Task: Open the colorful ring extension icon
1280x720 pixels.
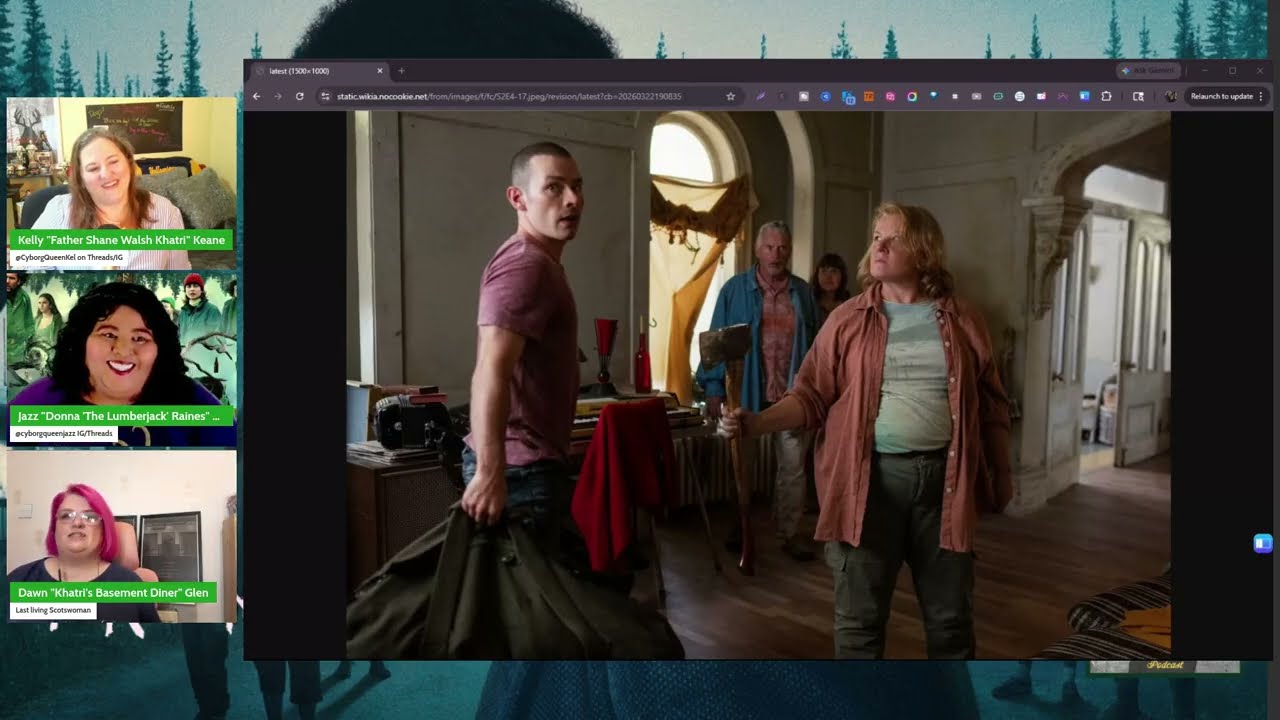Action: pos(912,96)
